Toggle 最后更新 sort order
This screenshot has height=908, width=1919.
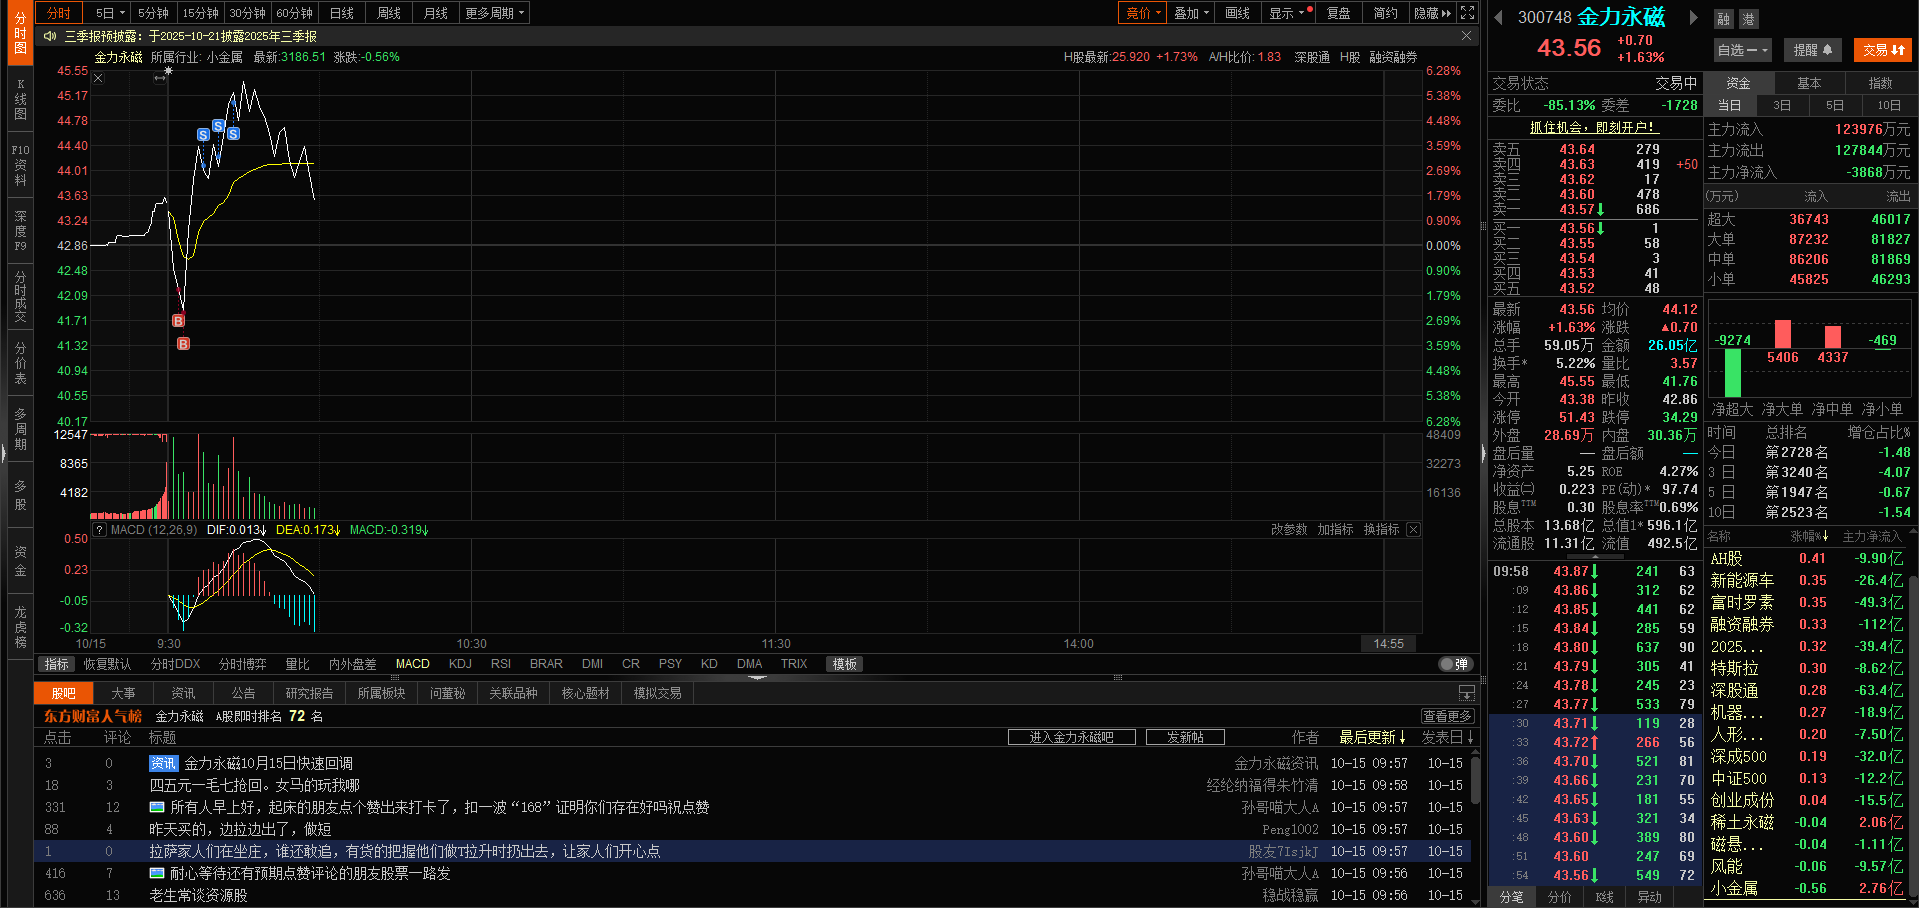(1373, 737)
